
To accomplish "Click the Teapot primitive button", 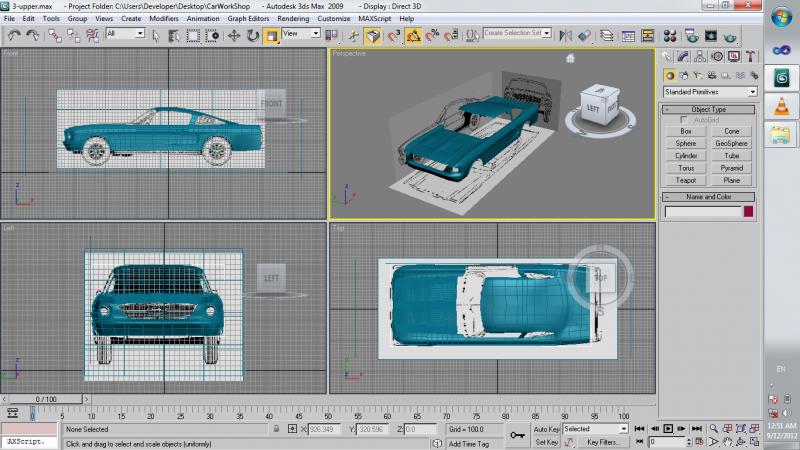I will 686,181.
